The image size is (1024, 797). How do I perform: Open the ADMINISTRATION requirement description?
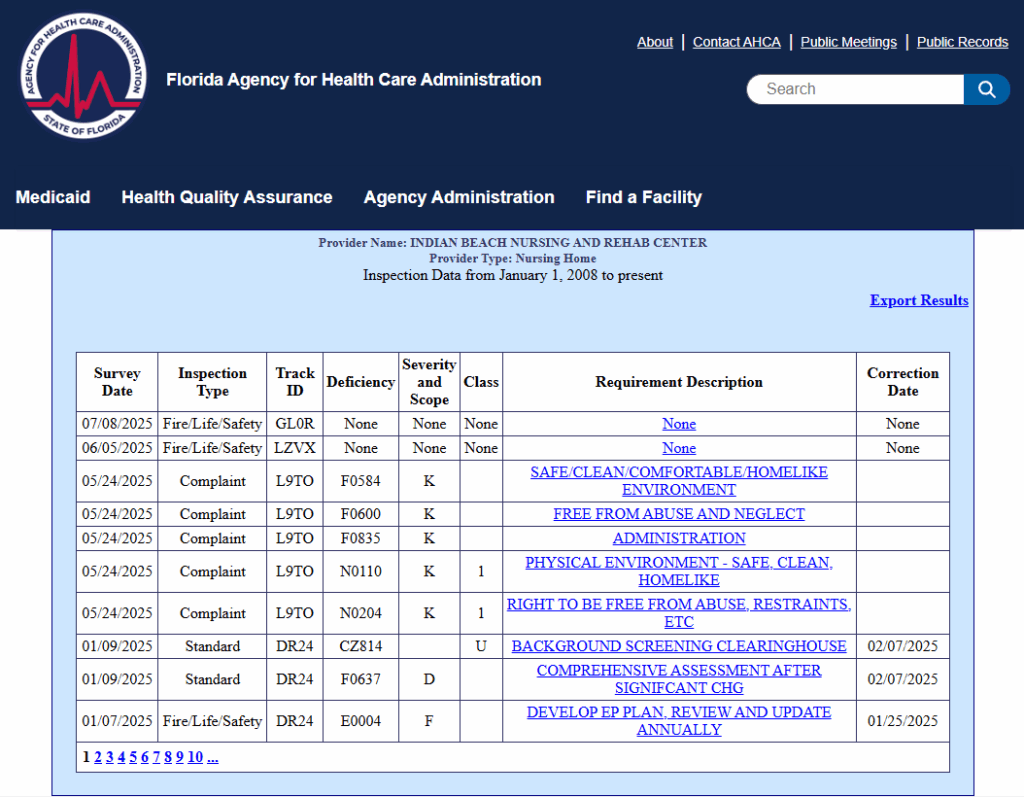679,538
